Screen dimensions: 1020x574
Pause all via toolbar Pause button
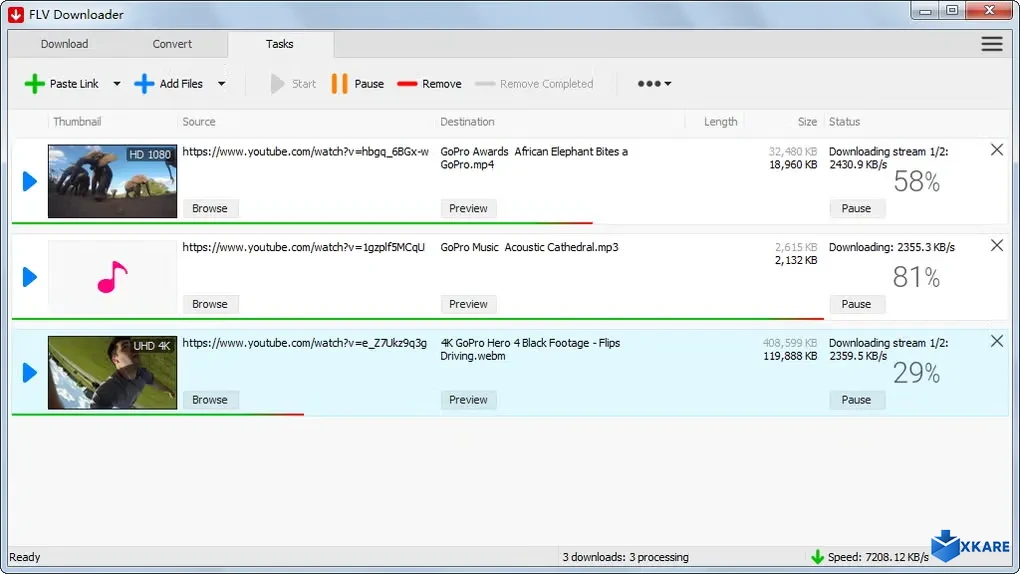pos(357,83)
